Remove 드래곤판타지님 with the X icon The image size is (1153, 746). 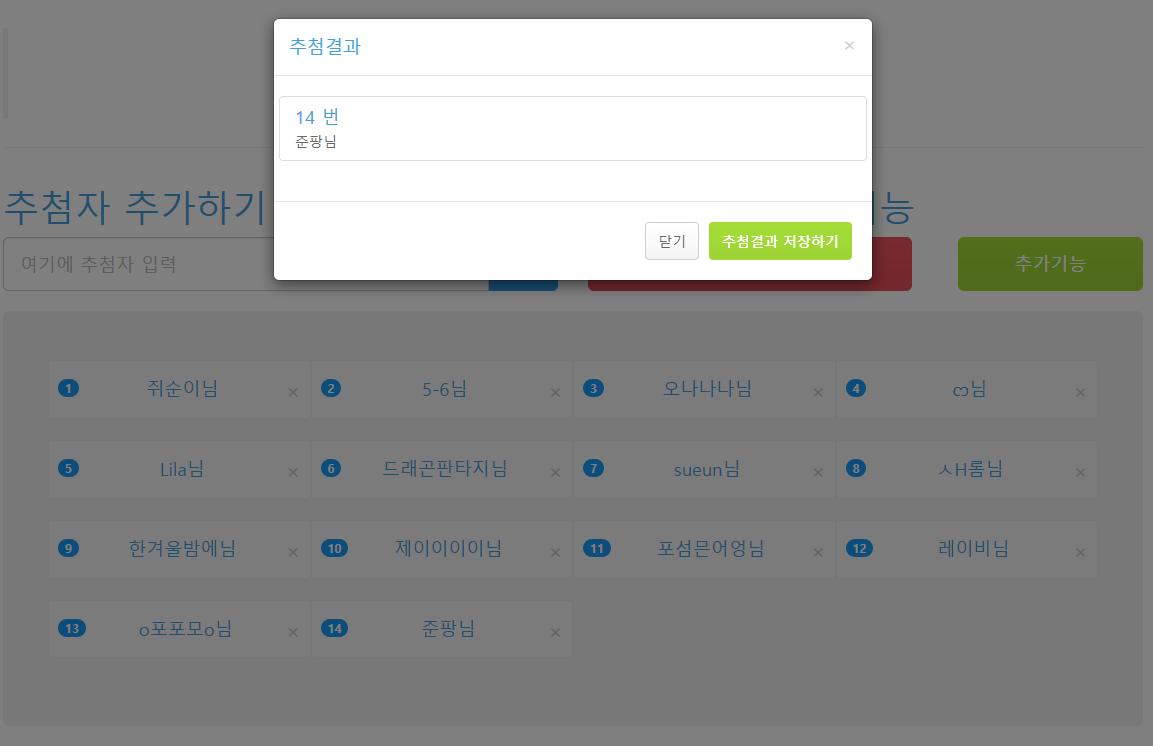(555, 473)
